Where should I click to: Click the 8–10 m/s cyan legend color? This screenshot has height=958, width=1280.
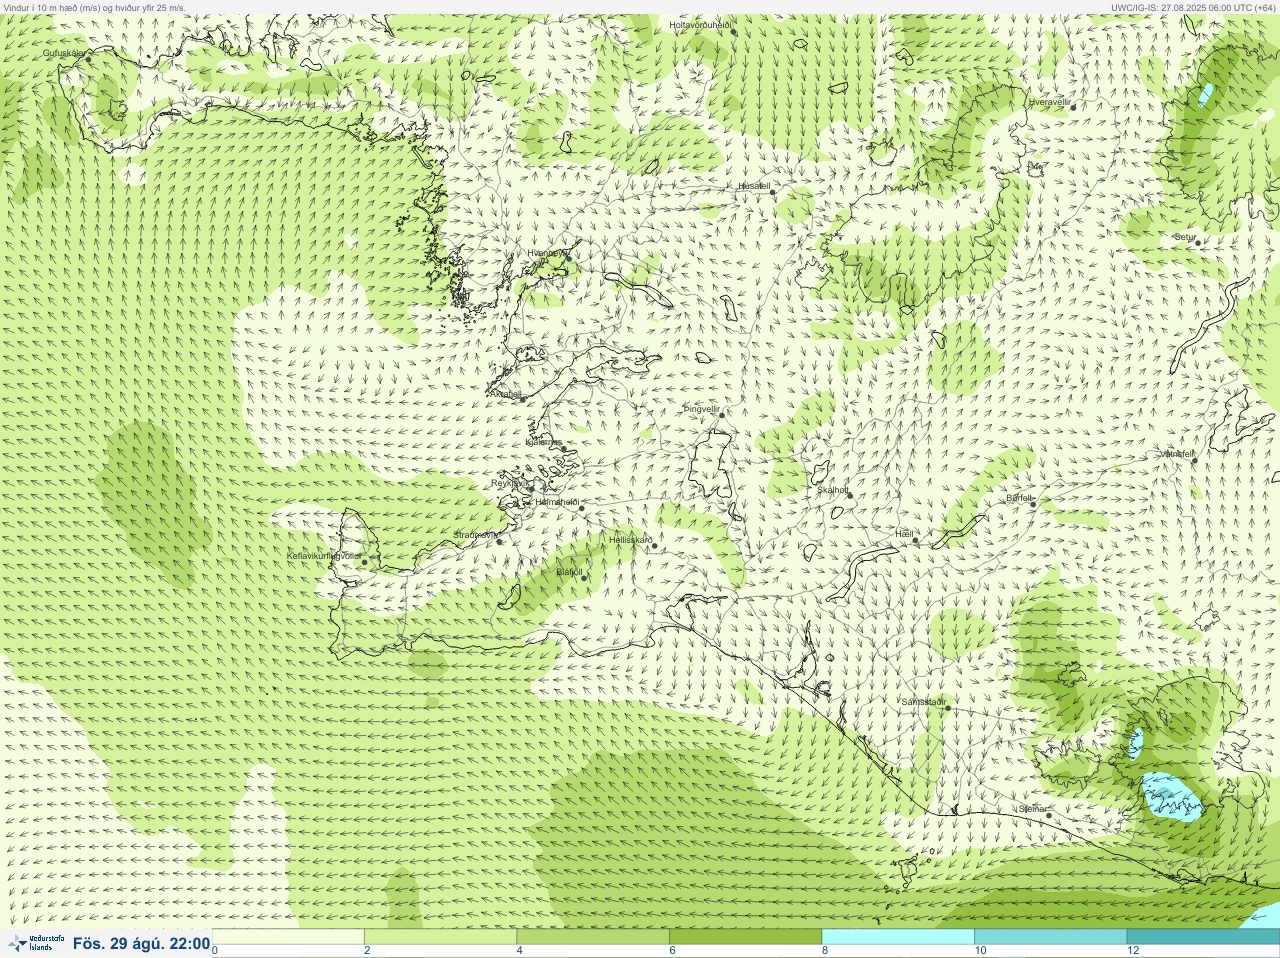click(x=898, y=937)
